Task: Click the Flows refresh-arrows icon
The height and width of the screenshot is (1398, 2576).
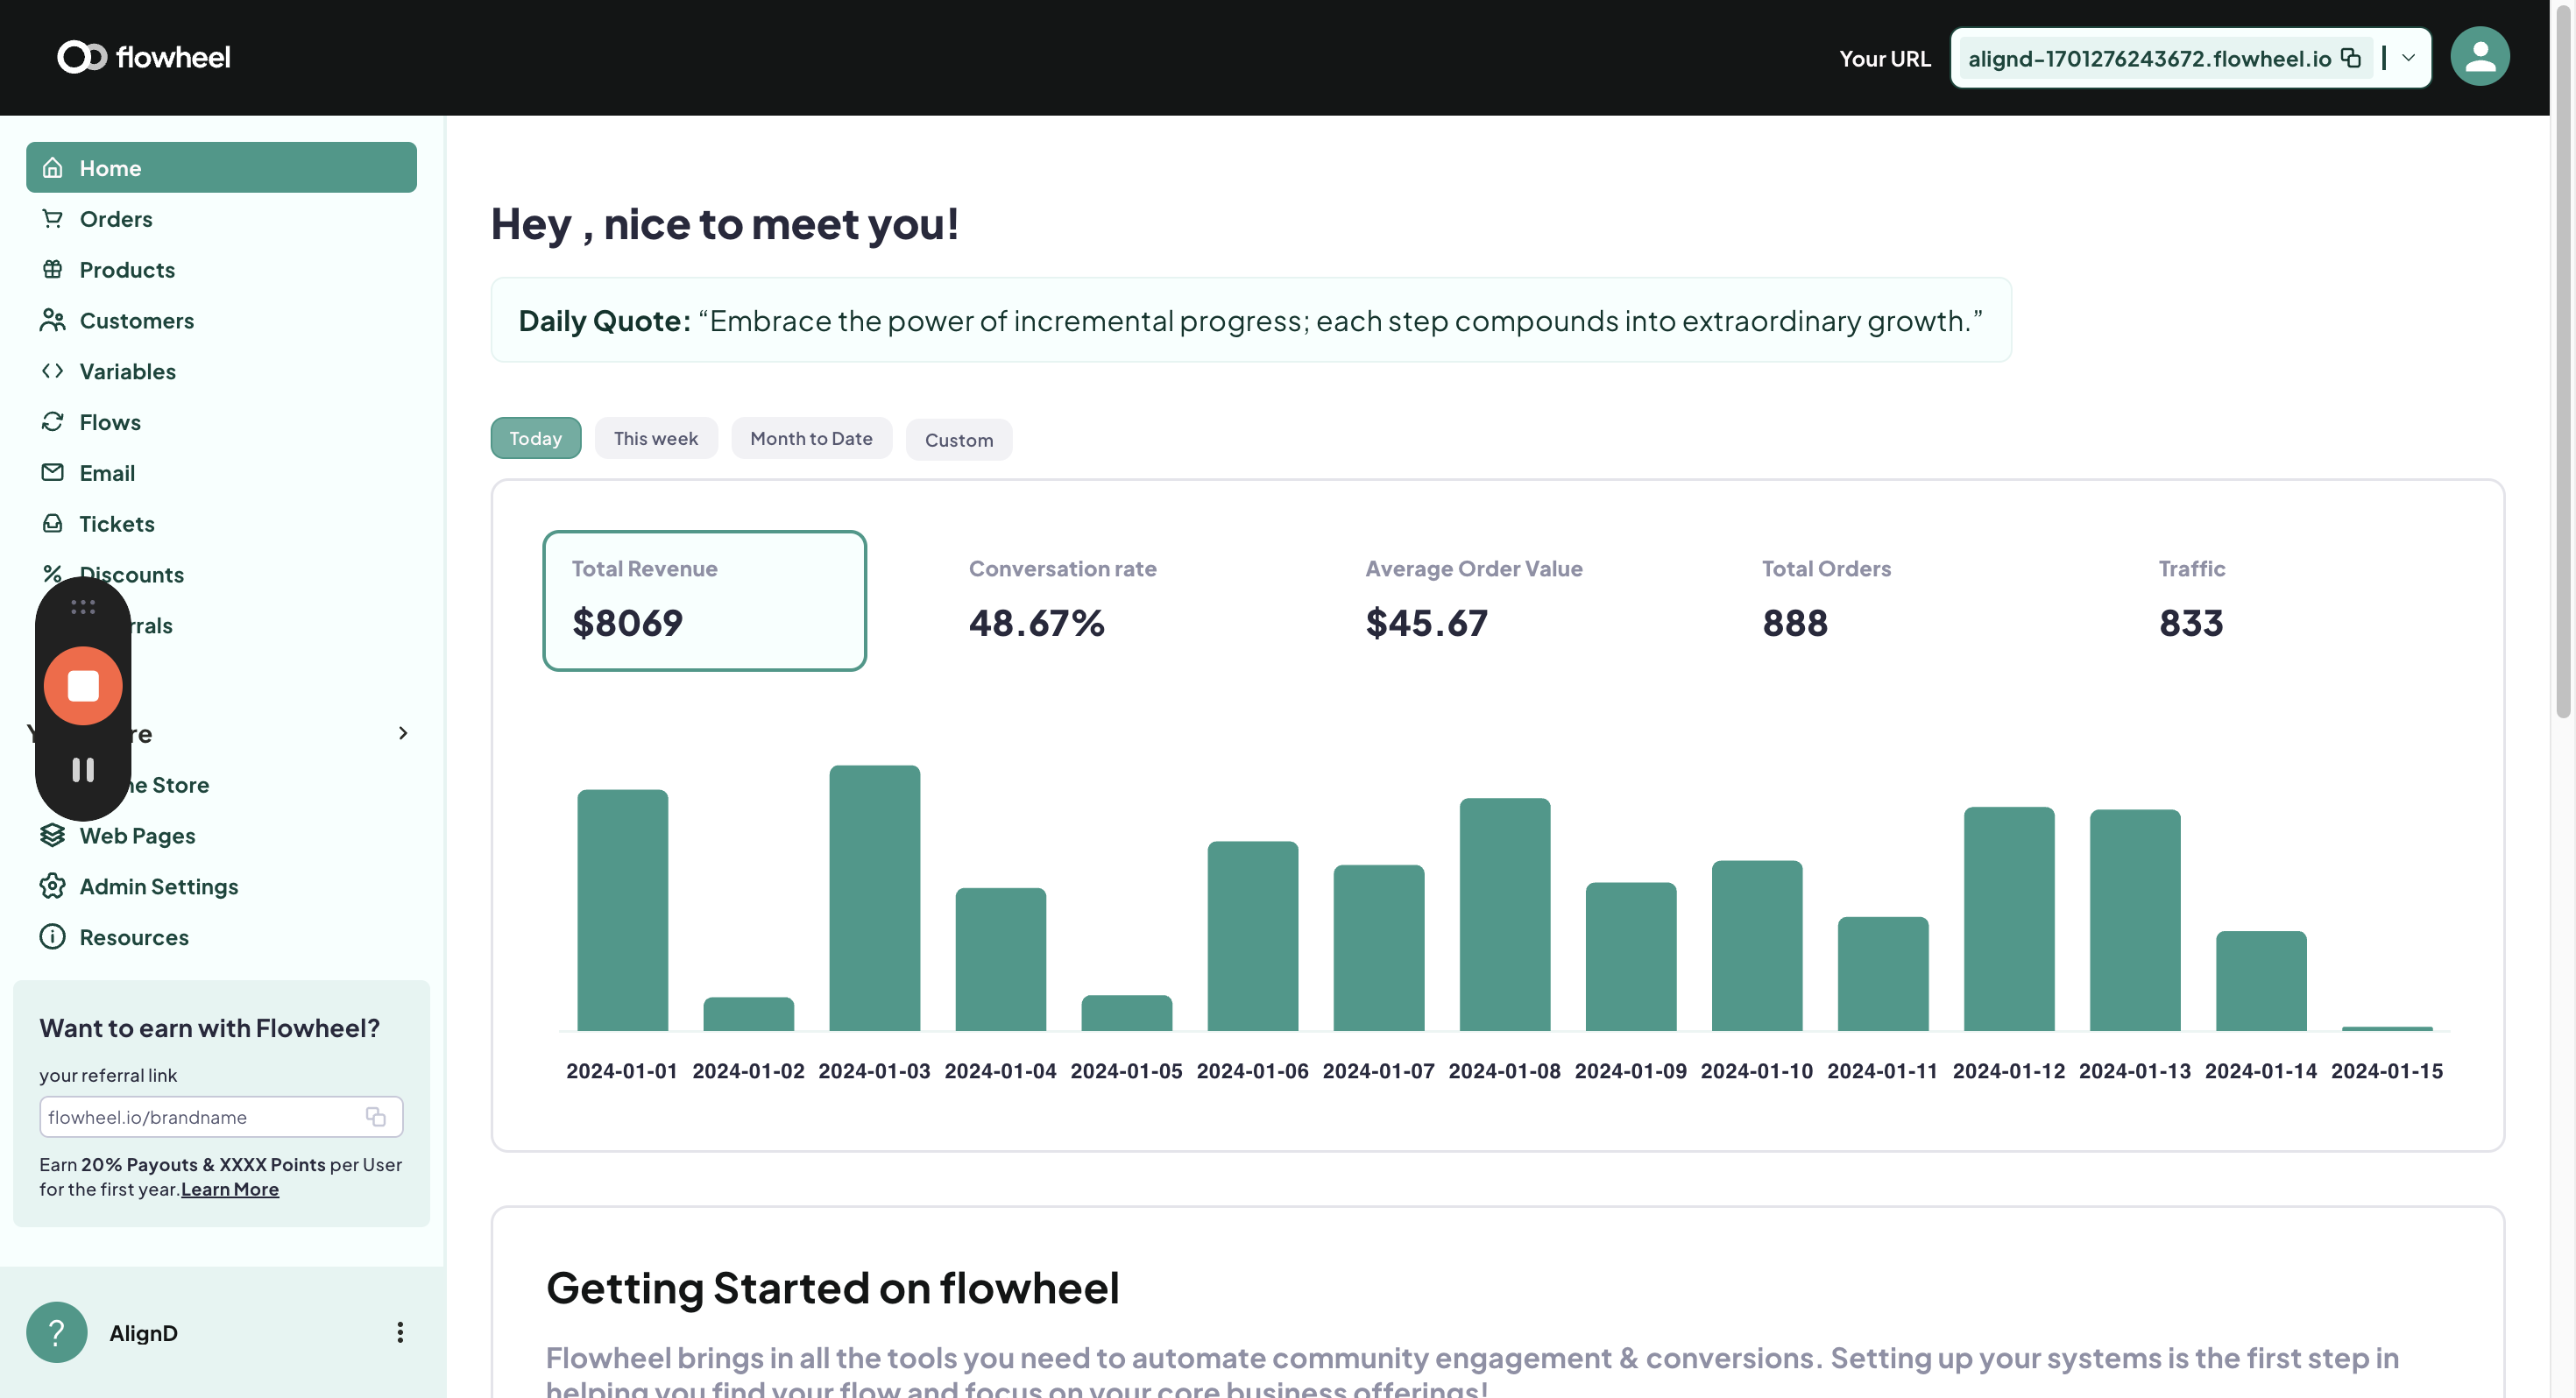Action: coord(53,422)
